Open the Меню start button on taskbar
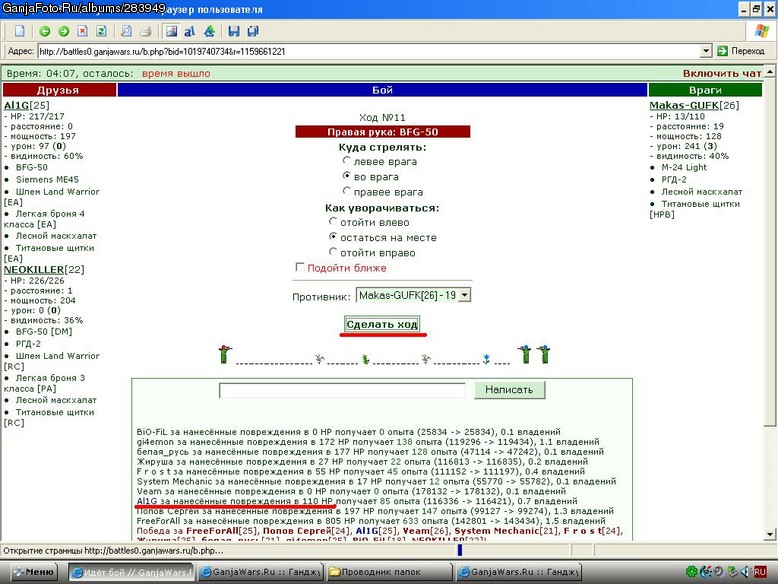This screenshot has height=584, width=778. coord(33,572)
